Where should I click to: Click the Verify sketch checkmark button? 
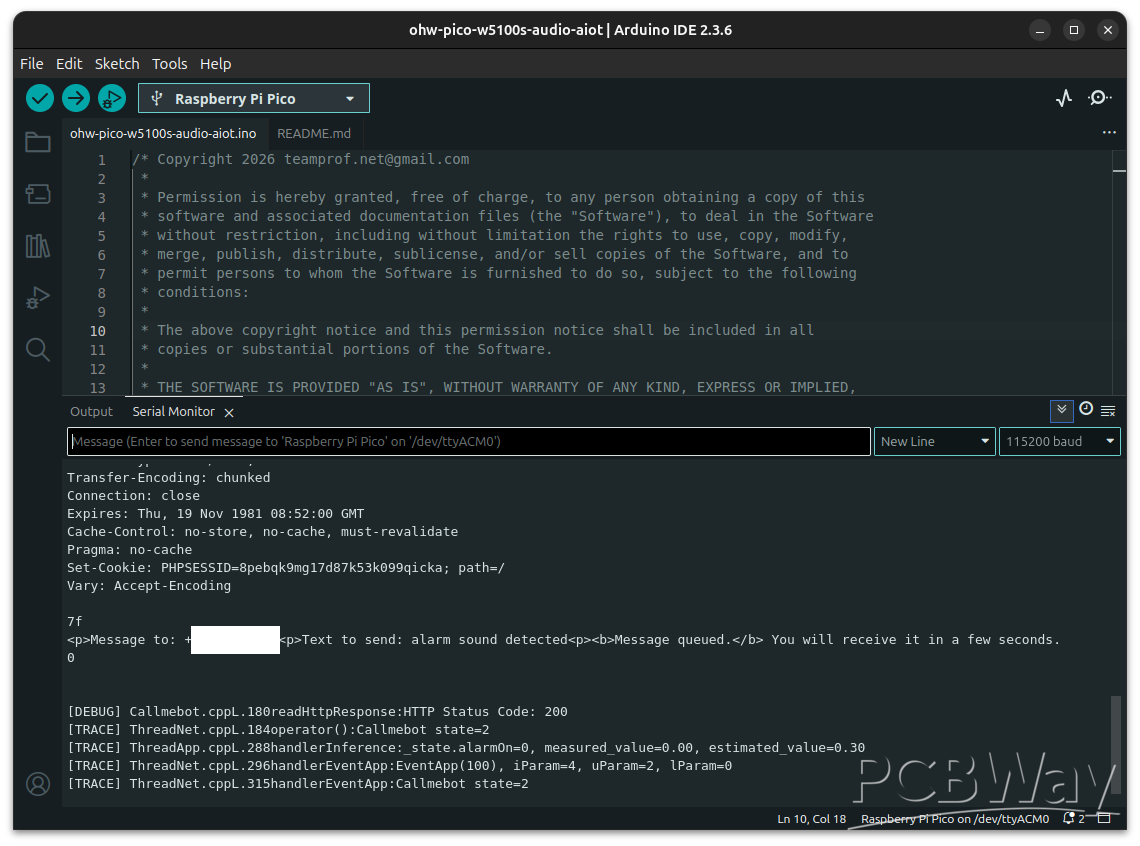[40, 98]
